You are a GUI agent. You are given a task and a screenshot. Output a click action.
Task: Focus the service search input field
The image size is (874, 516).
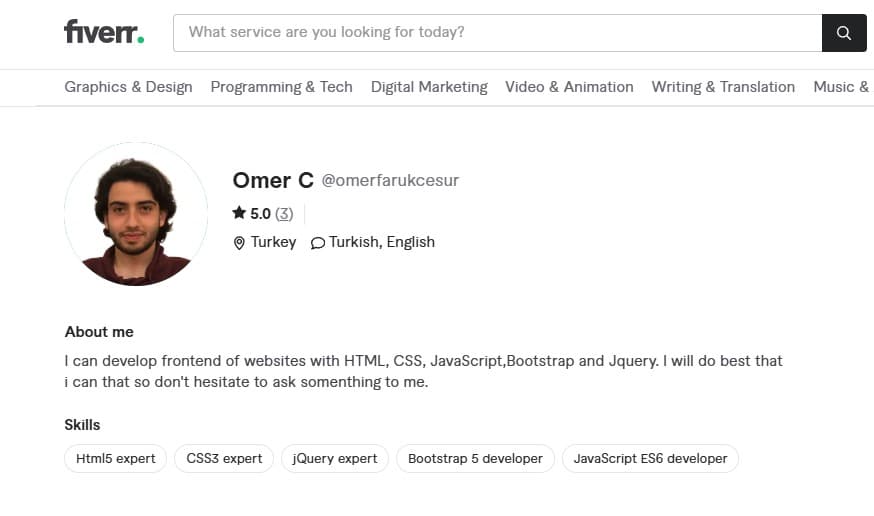pos(497,33)
